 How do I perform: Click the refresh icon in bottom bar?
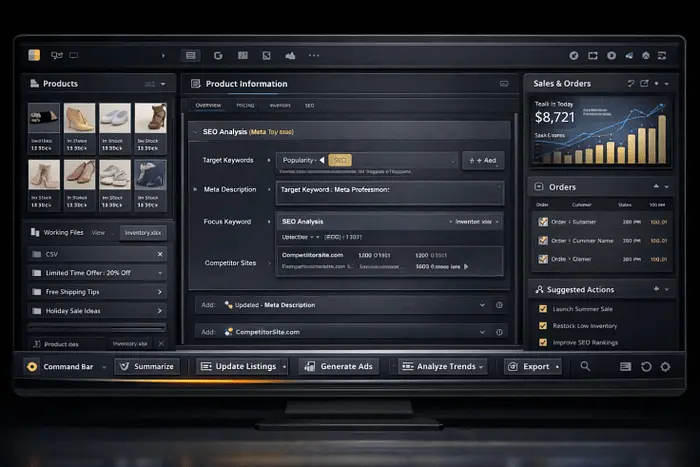[x=646, y=367]
